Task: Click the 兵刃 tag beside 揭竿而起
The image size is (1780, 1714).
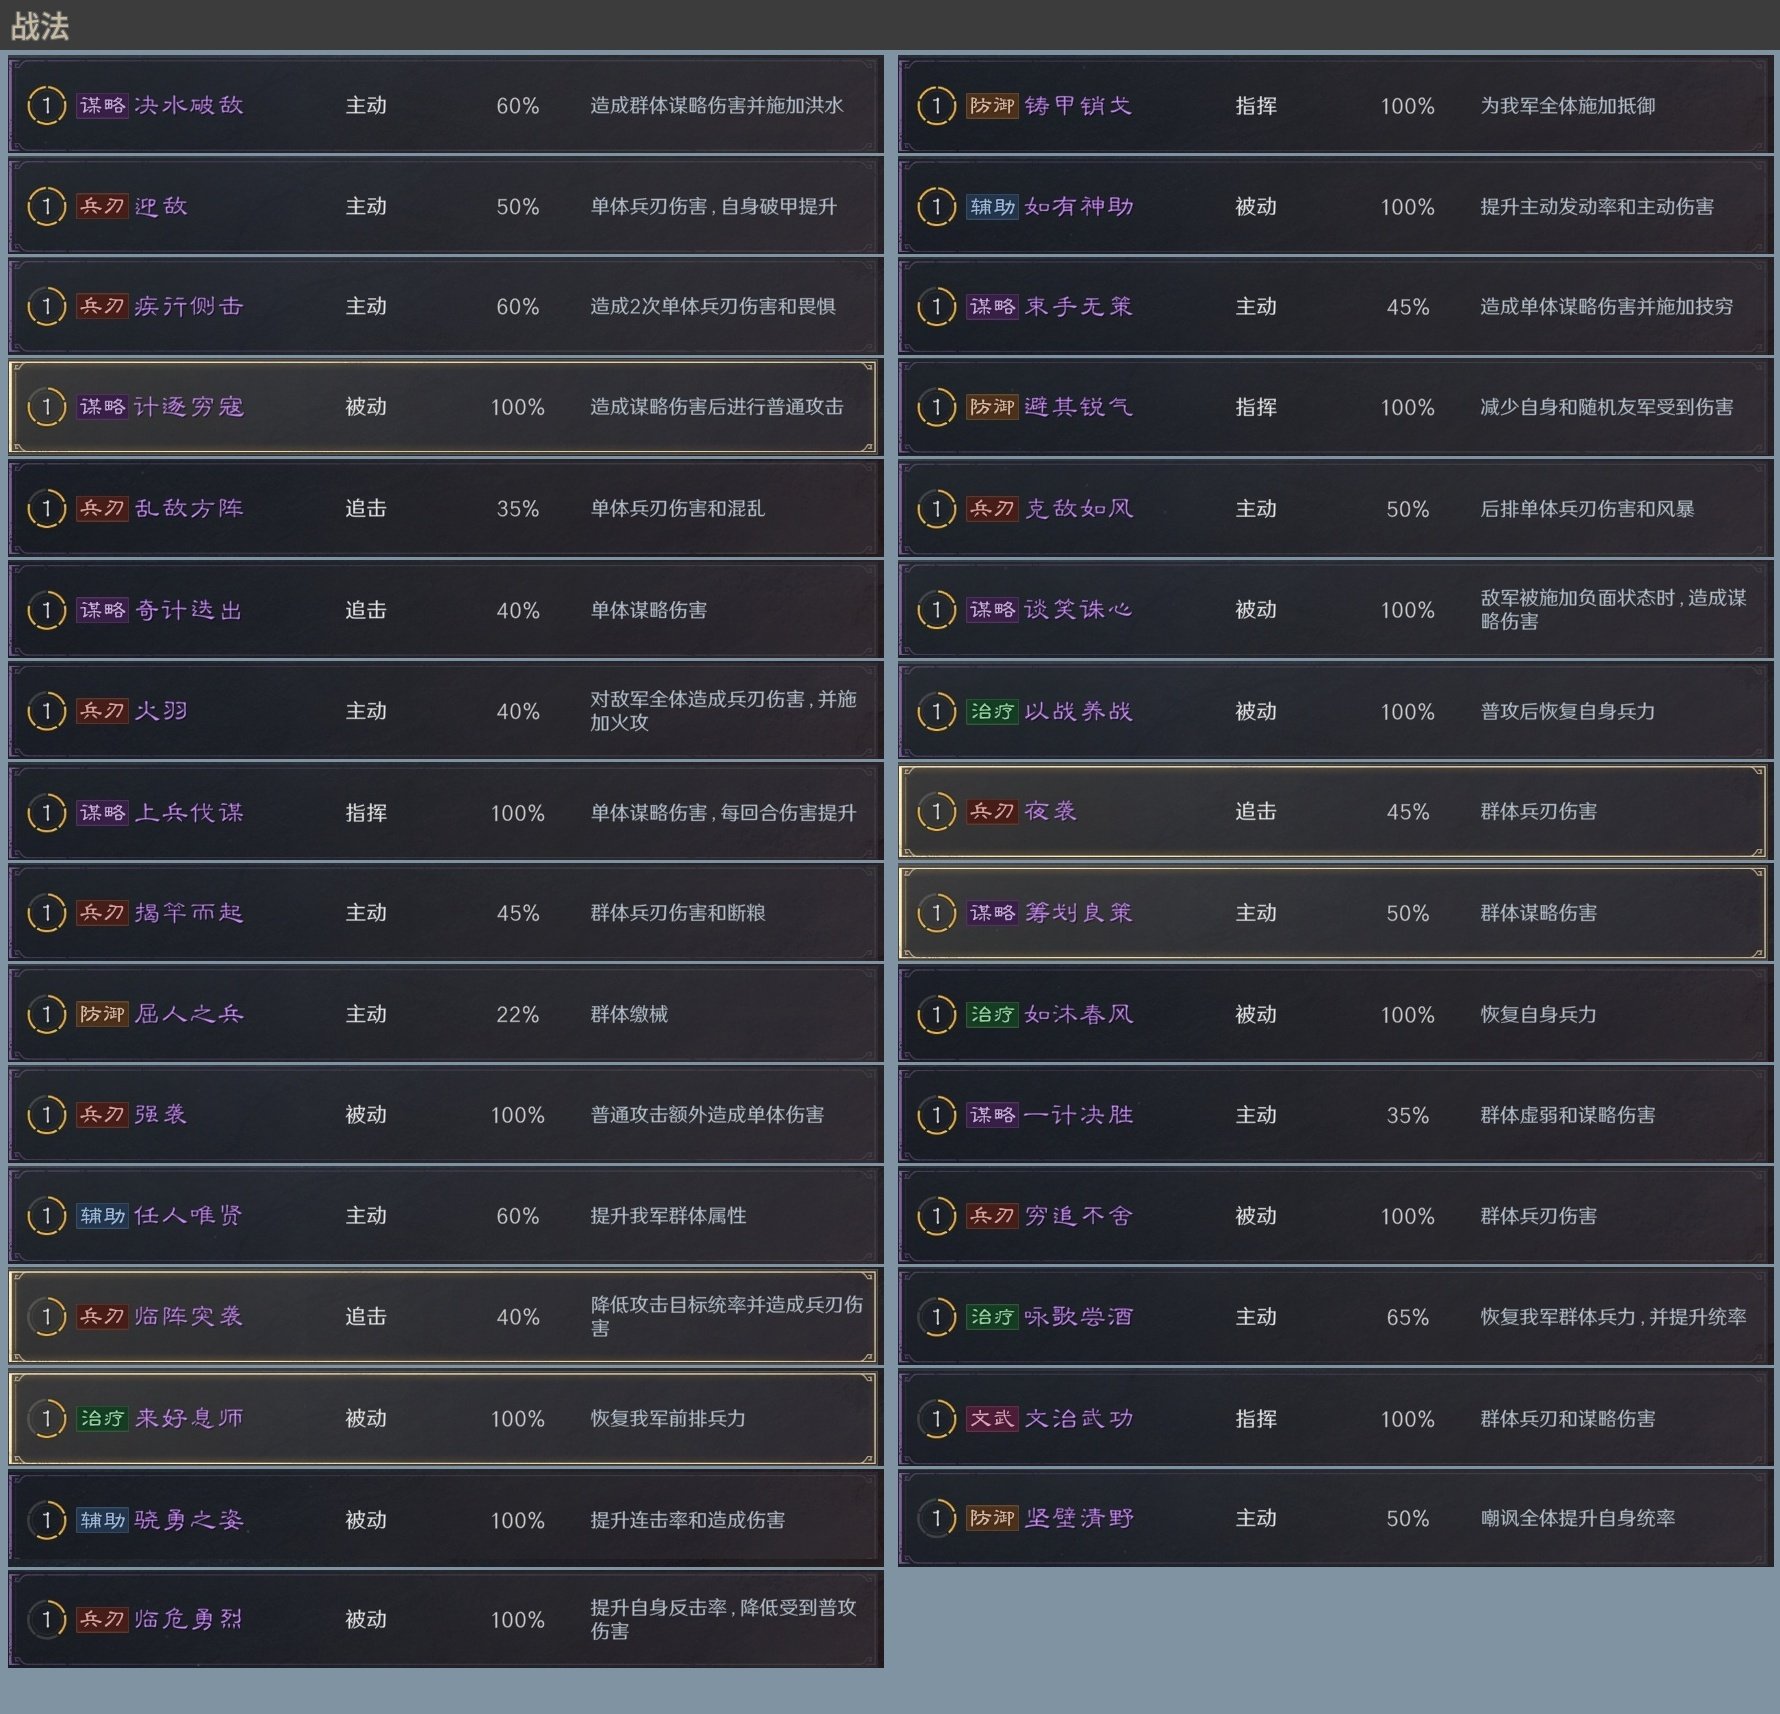Action: tap(102, 913)
